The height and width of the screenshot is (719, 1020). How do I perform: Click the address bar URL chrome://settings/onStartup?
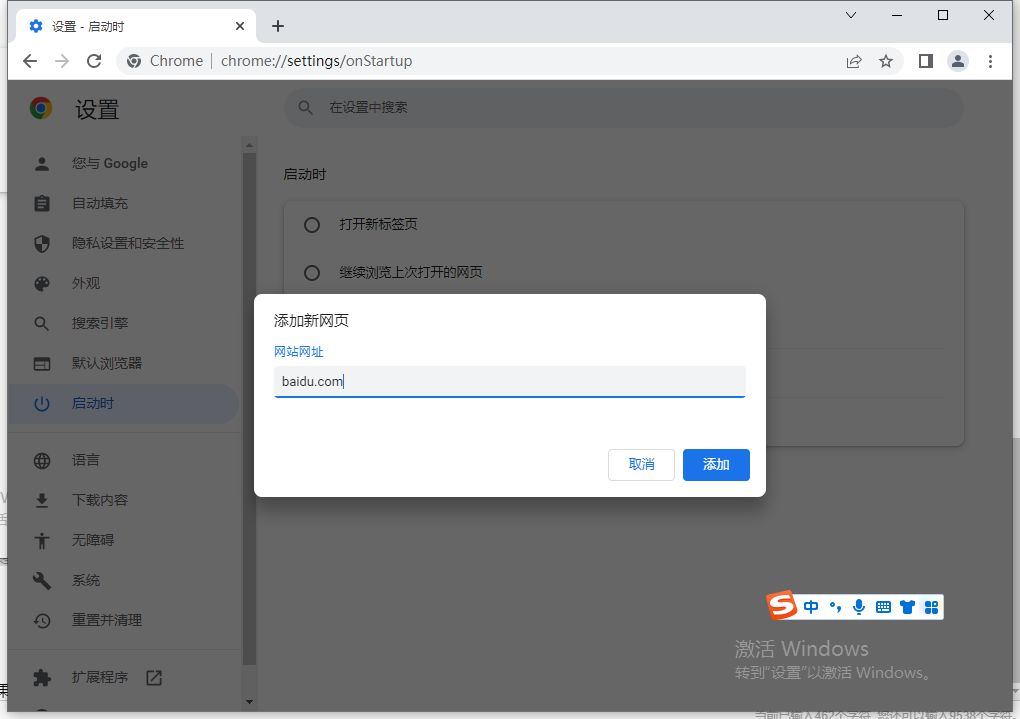tap(316, 61)
